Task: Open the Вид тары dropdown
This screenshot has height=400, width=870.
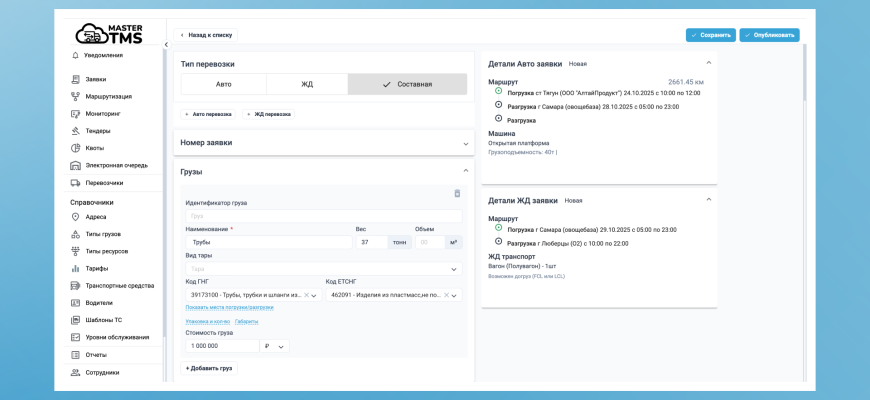Action: (323, 269)
